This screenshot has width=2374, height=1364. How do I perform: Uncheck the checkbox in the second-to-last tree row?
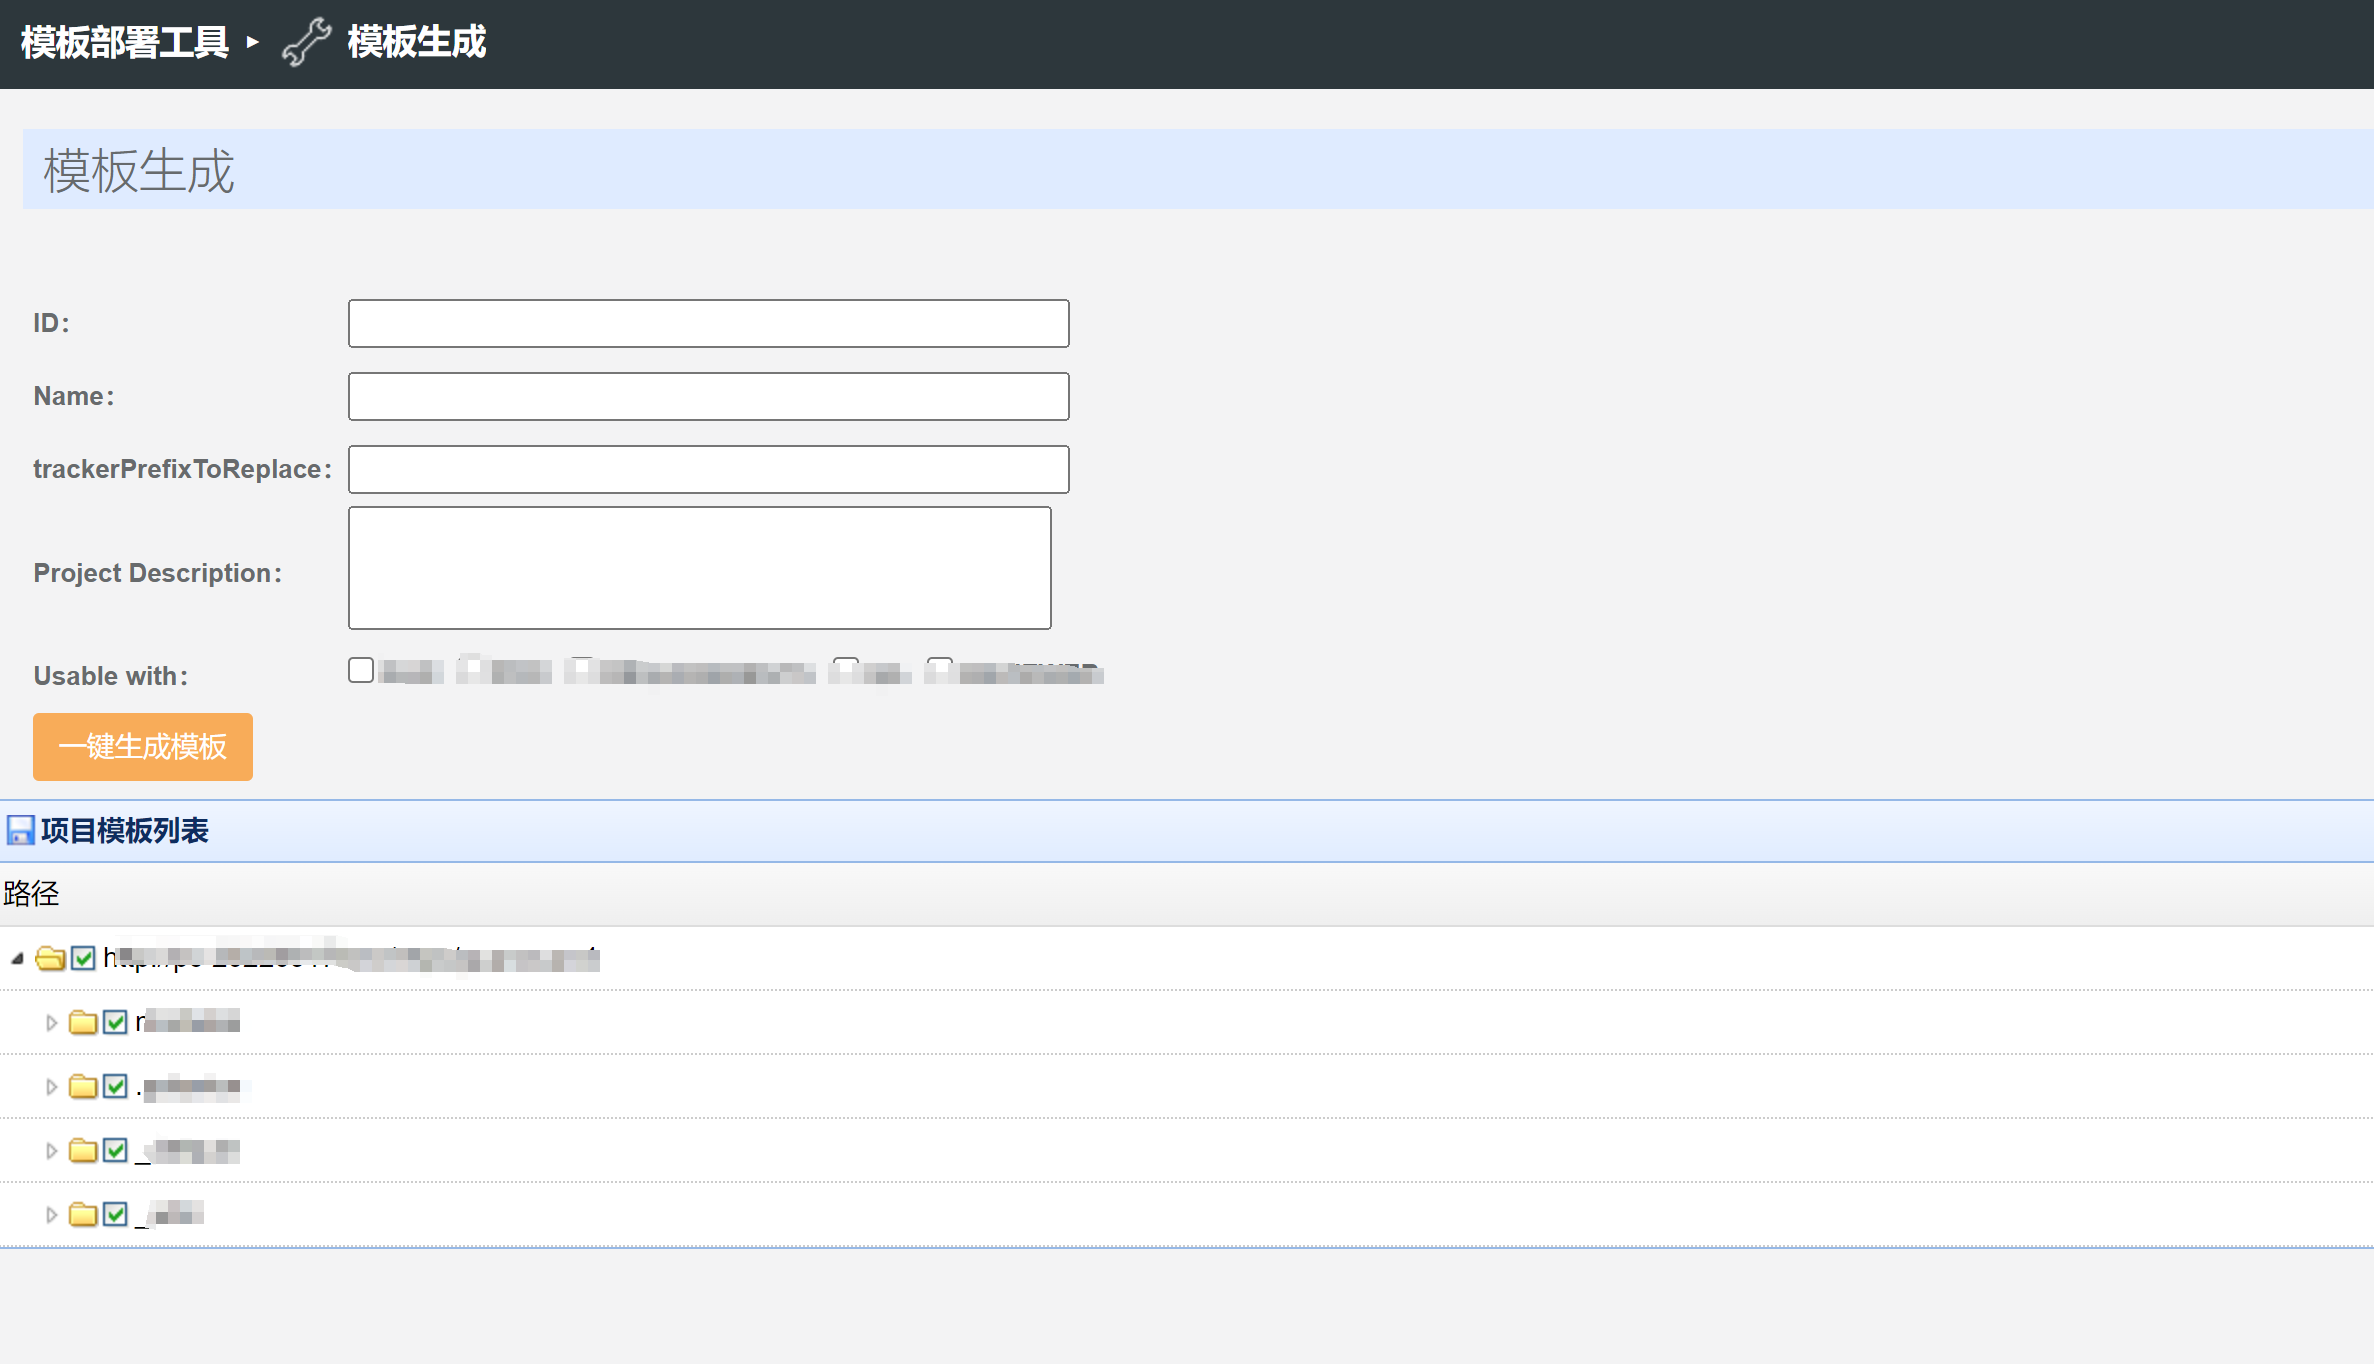click(116, 1150)
